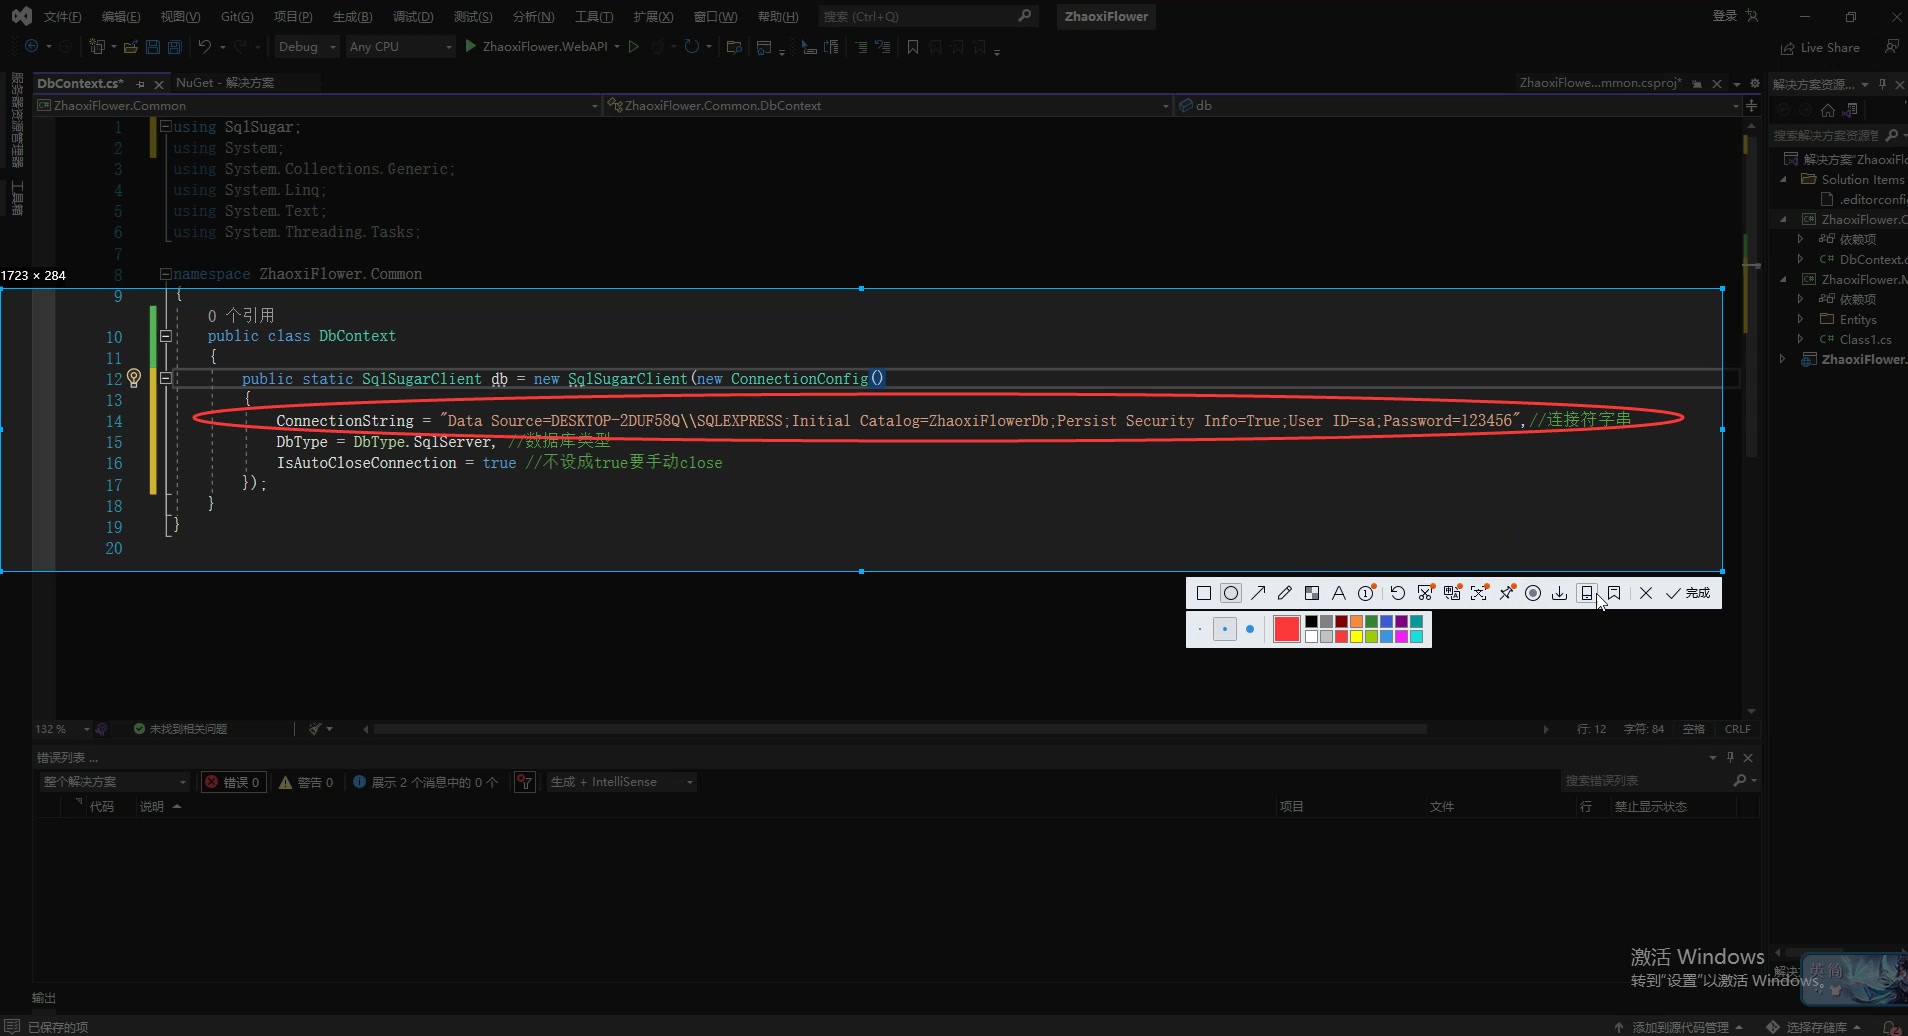Open the 文件(F) menu

click(62, 16)
